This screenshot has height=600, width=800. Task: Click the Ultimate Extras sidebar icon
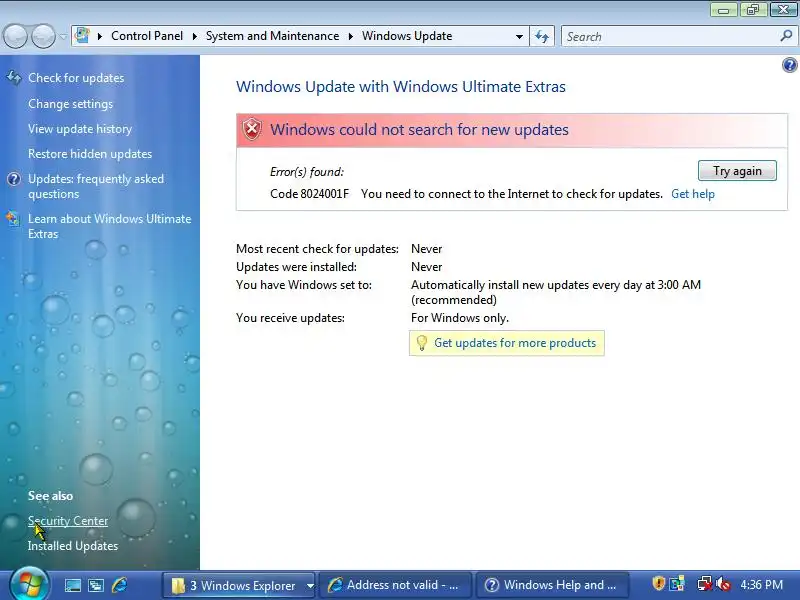(13, 219)
